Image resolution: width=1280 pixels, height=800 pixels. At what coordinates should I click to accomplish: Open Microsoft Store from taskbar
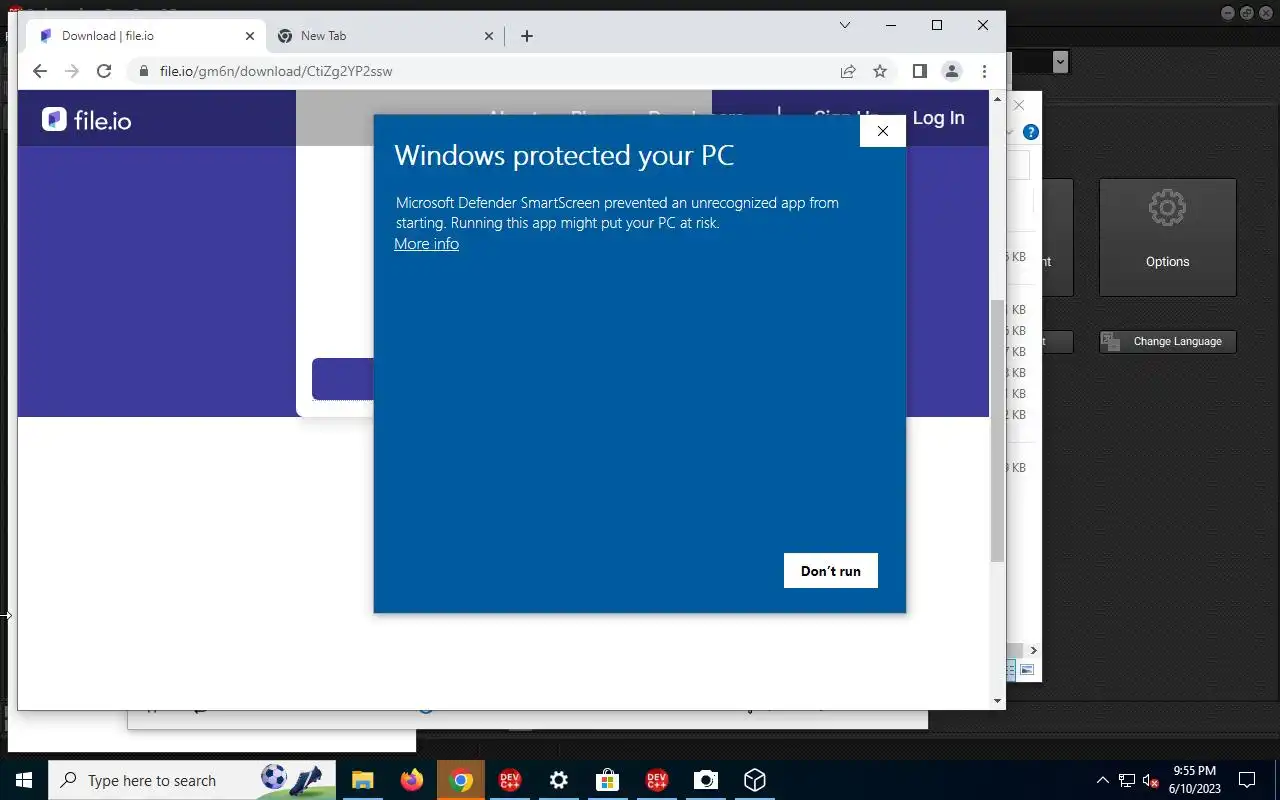(x=607, y=780)
